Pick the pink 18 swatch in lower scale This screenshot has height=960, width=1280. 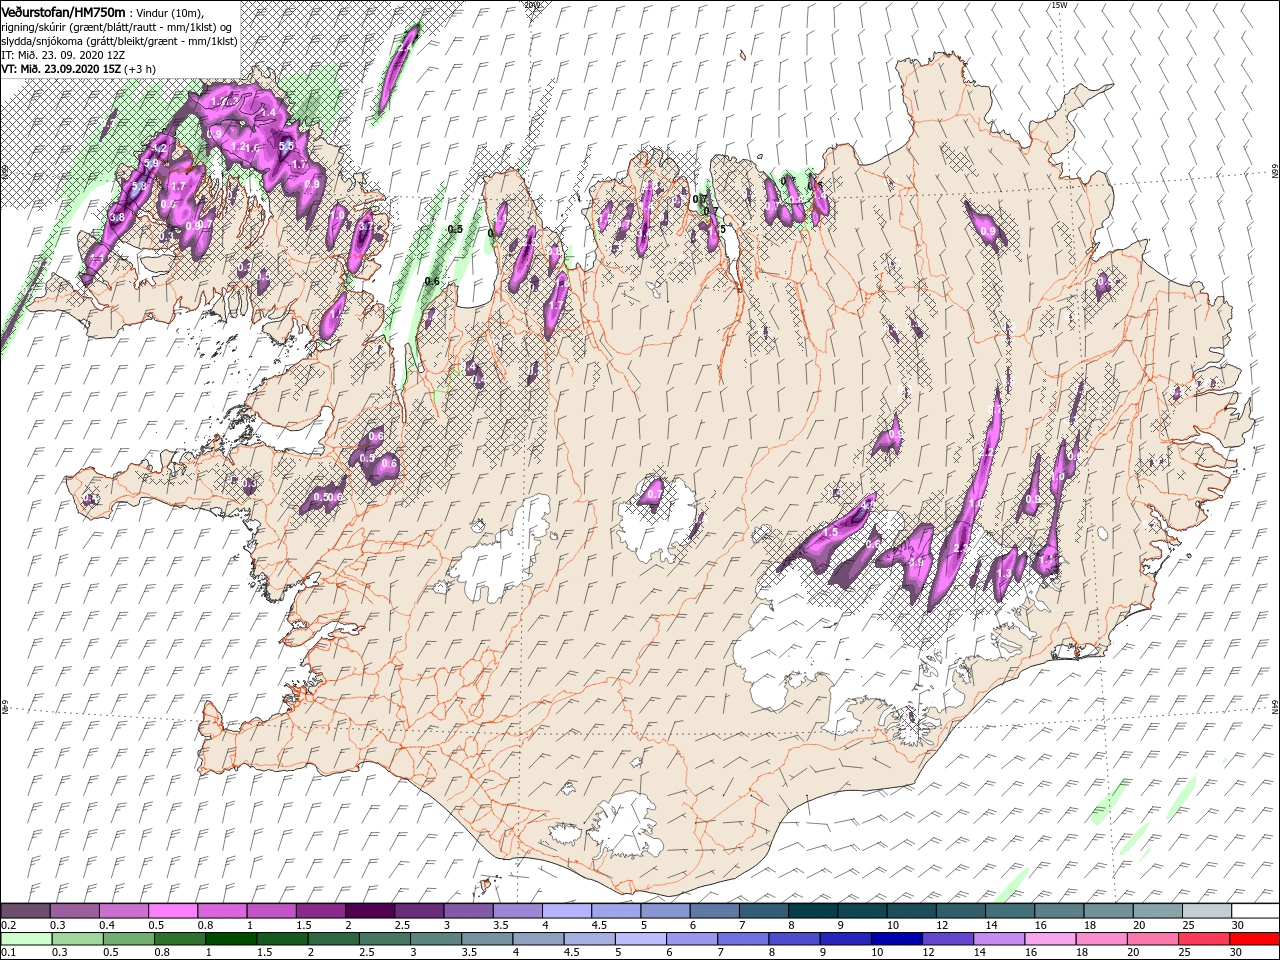click(1101, 939)
